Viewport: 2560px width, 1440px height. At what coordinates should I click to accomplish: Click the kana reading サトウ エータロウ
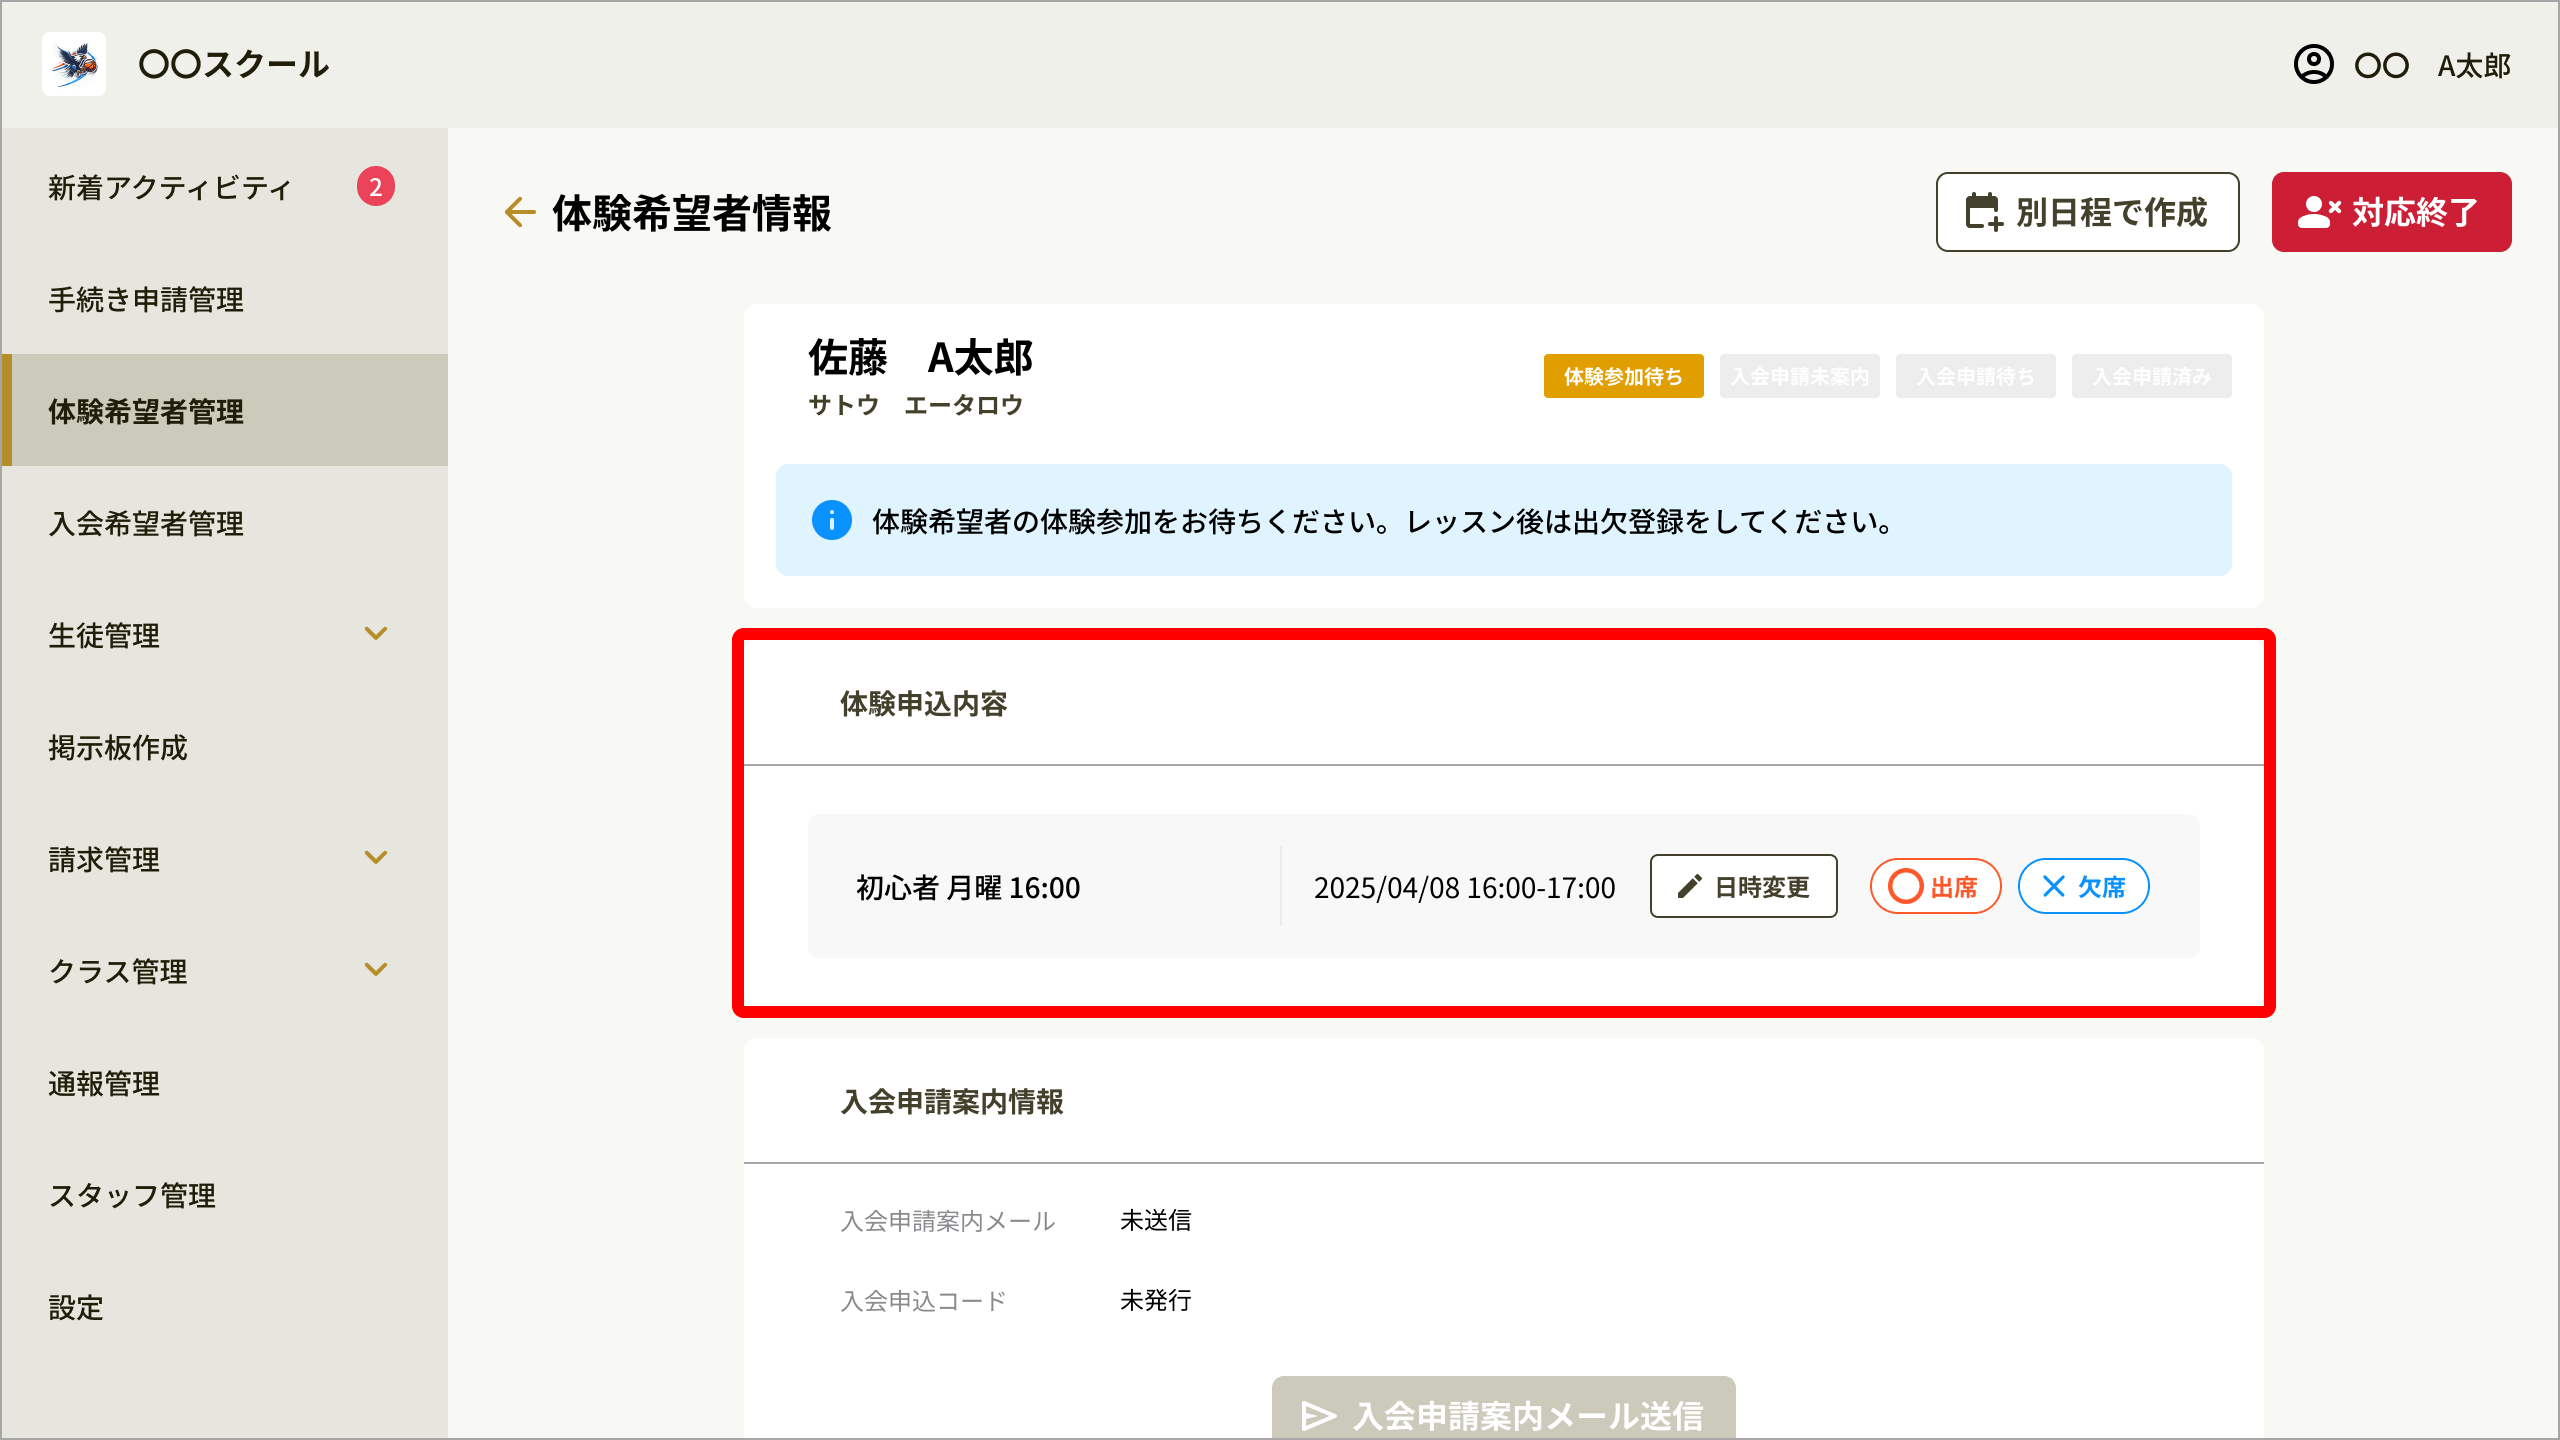tap(915, 405)
